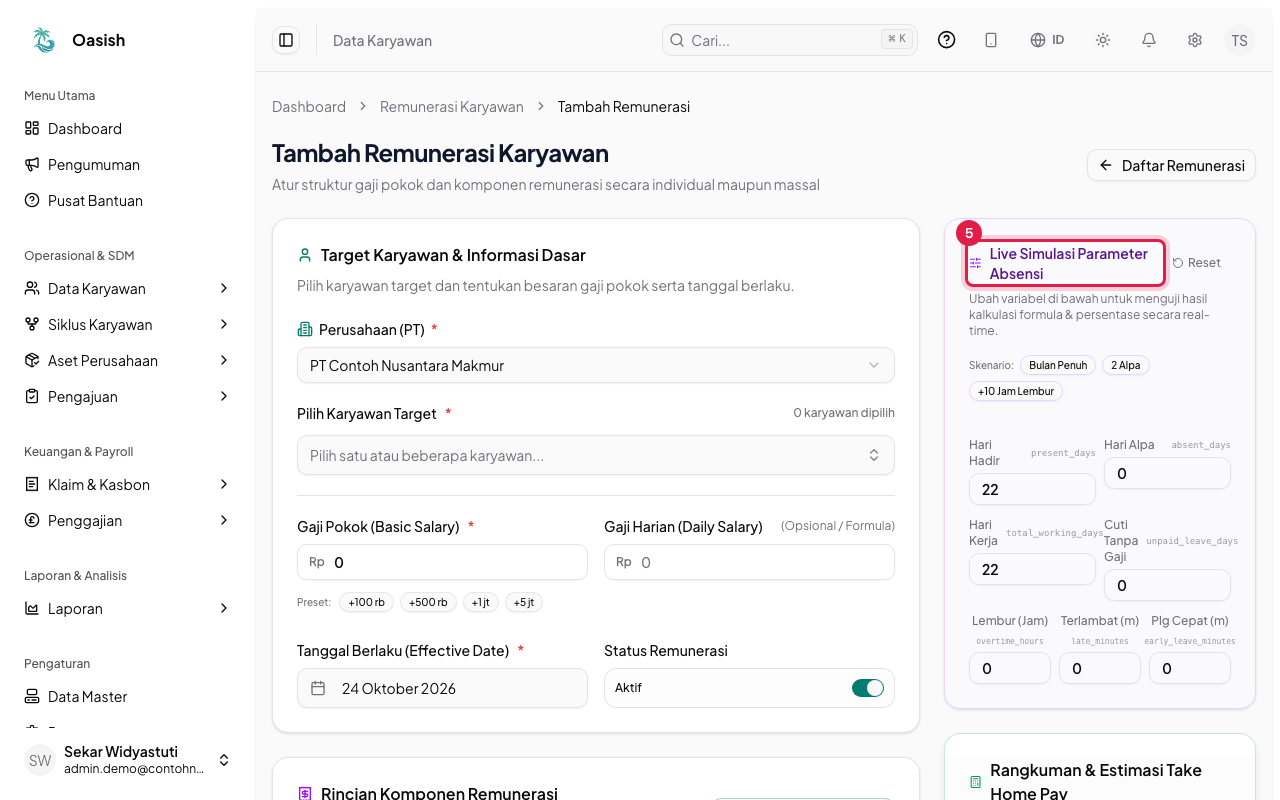The image size is (1280, 800).
Task: Apply the +500 rb salary preset
Action: pyautogui.click(x=428, y=602)
